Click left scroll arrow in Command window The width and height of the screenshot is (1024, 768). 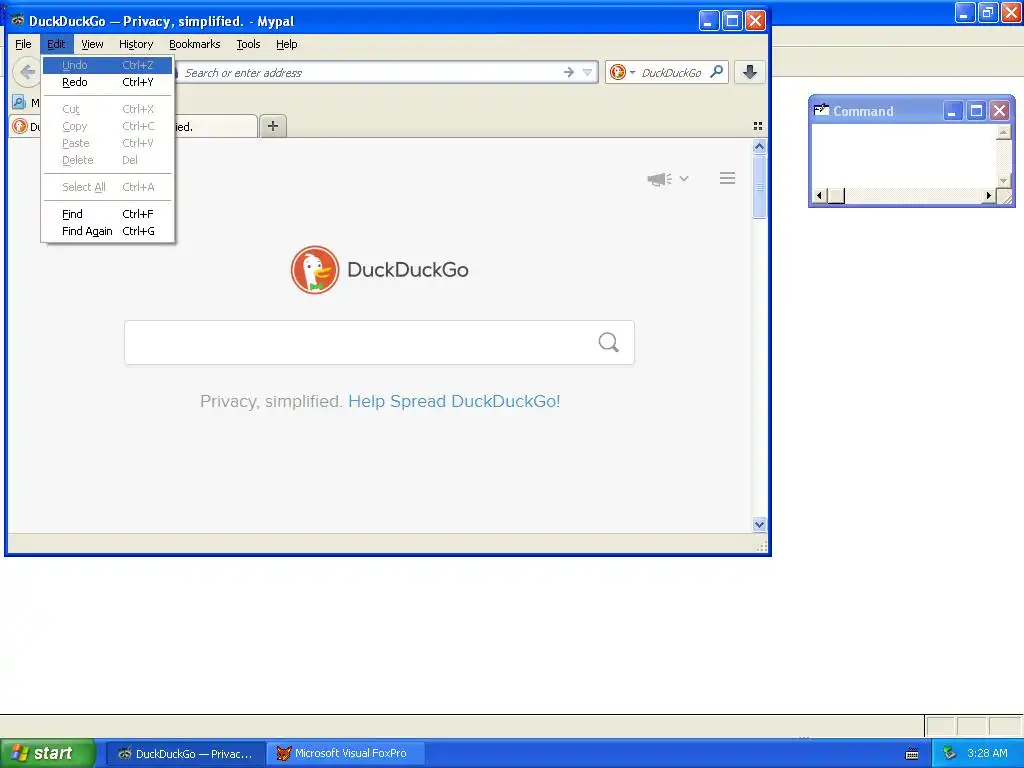pyautogui.click(x=819, y=195)
